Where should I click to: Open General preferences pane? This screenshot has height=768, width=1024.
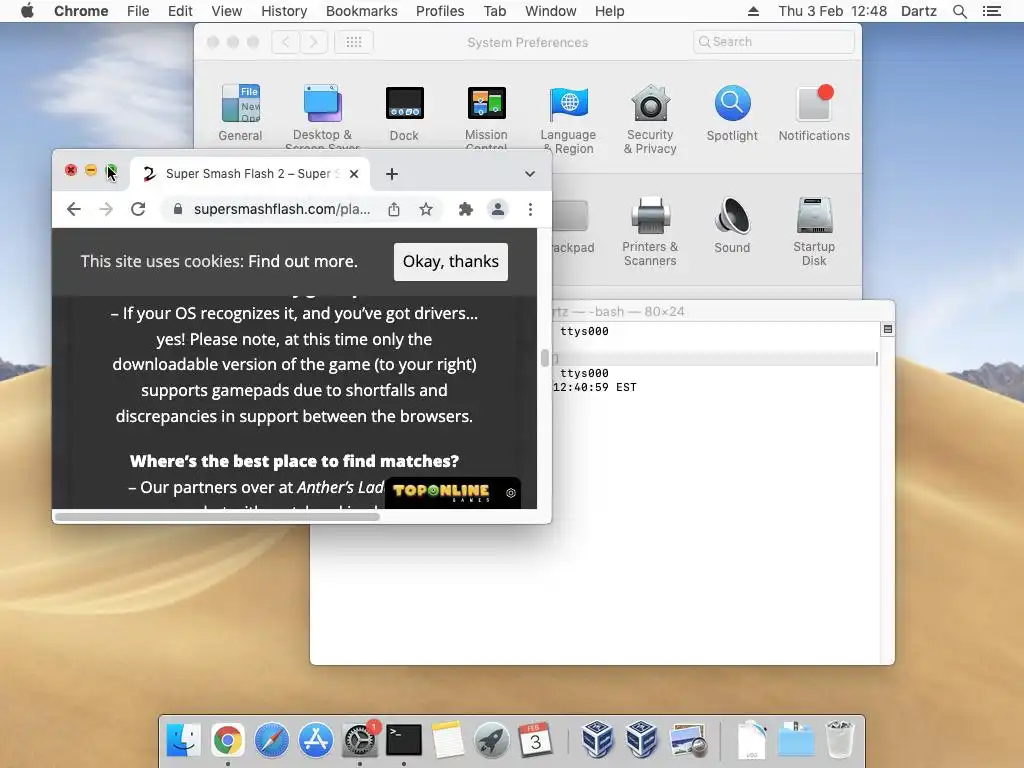240,112
